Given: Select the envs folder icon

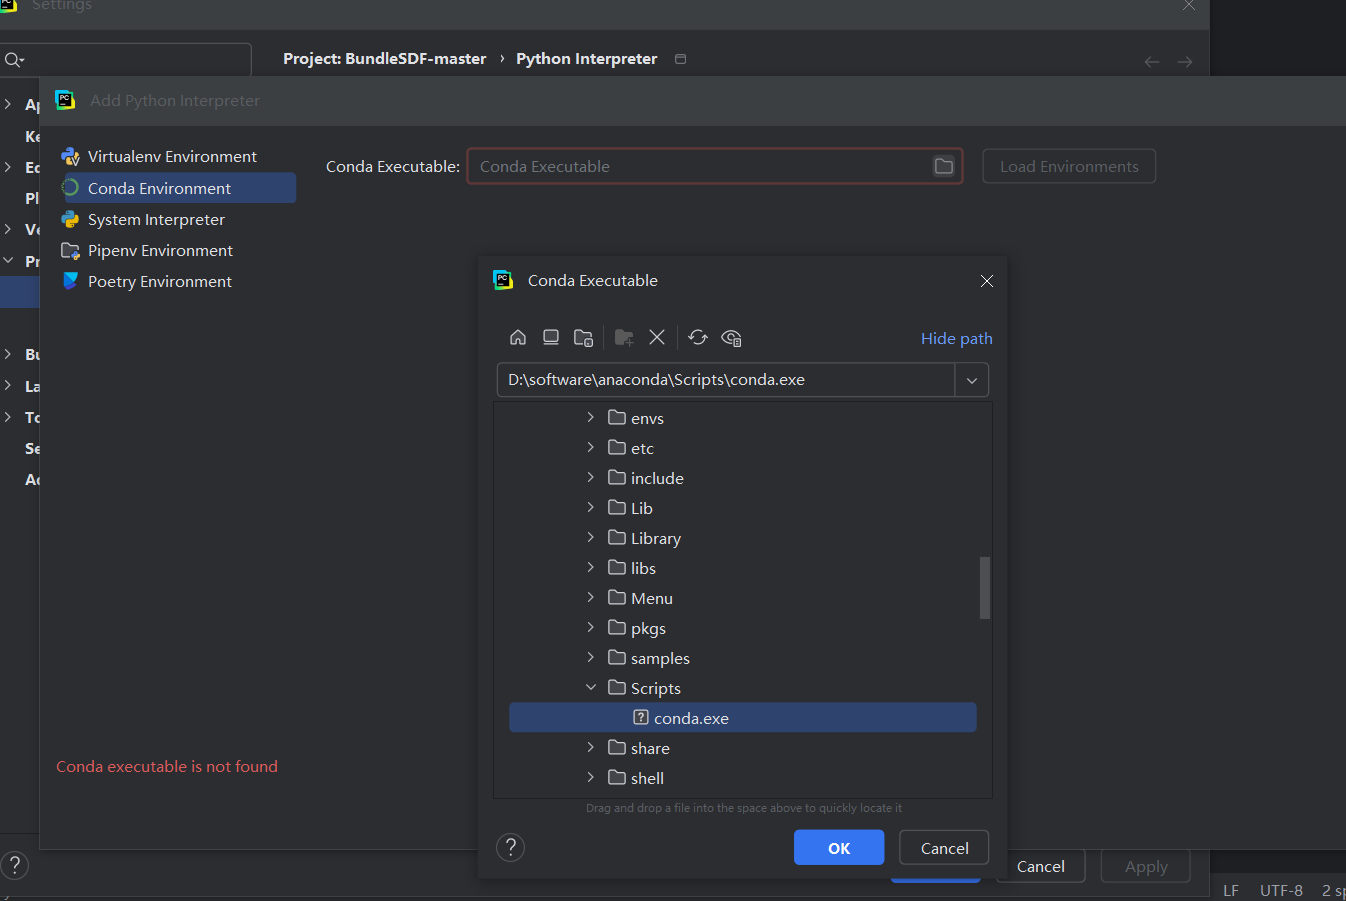Looking at the screenshot, I should (617, 417).
